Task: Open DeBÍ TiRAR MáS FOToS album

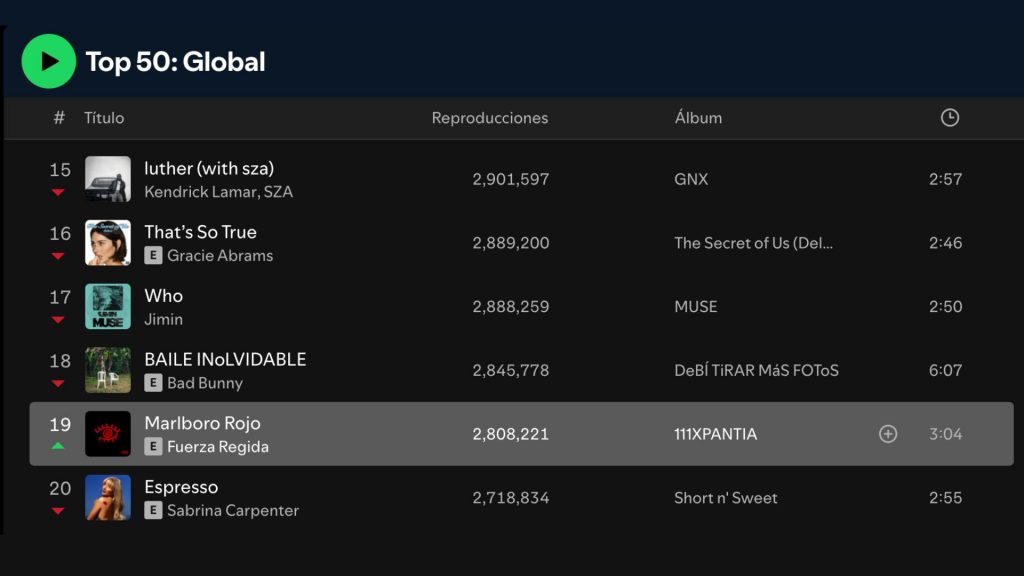Action: point(756,371)
